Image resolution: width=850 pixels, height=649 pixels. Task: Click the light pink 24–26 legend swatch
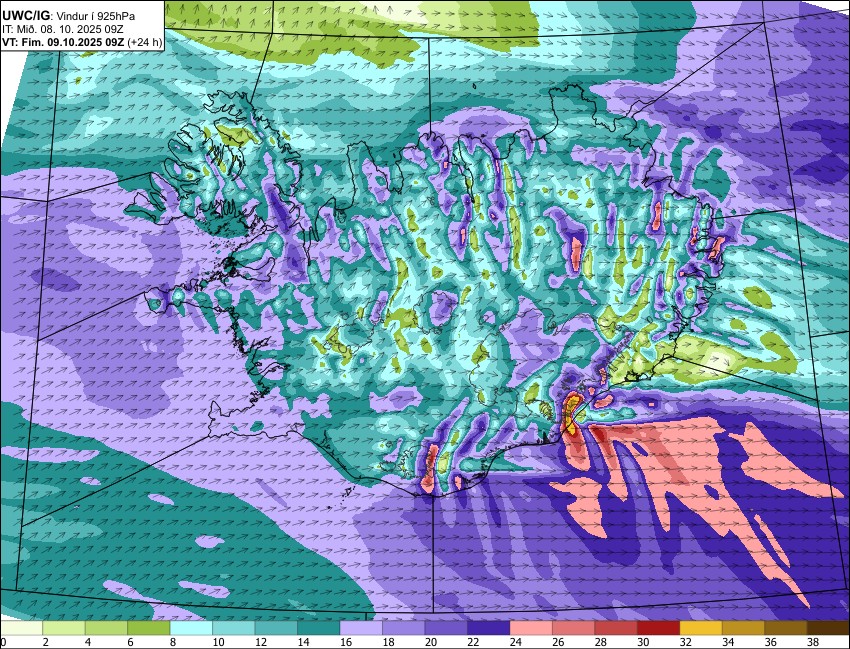point(531,628)
